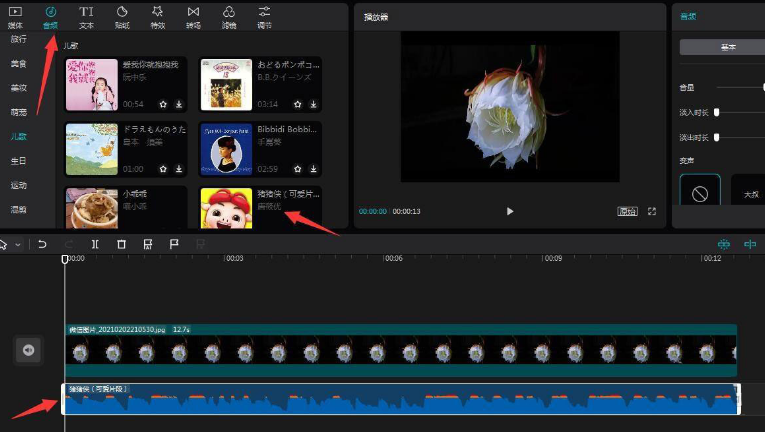Favorite the Bibbidi Bobbidi song with star
The height and width of the screenshot is (432, 765).
[297, 168]
